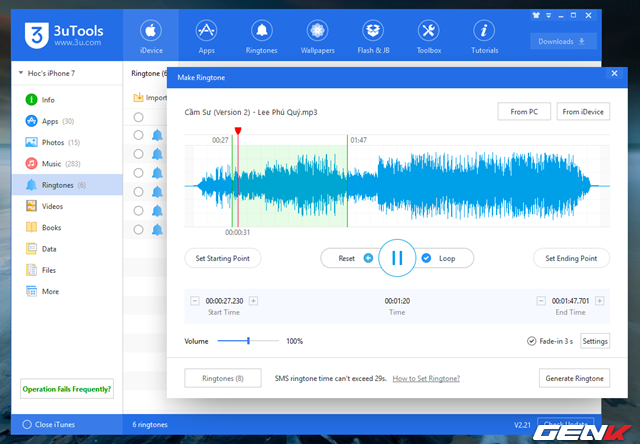Select the sixth ringtone row radio button
The image size is (640, 444).
pos(138,229)
